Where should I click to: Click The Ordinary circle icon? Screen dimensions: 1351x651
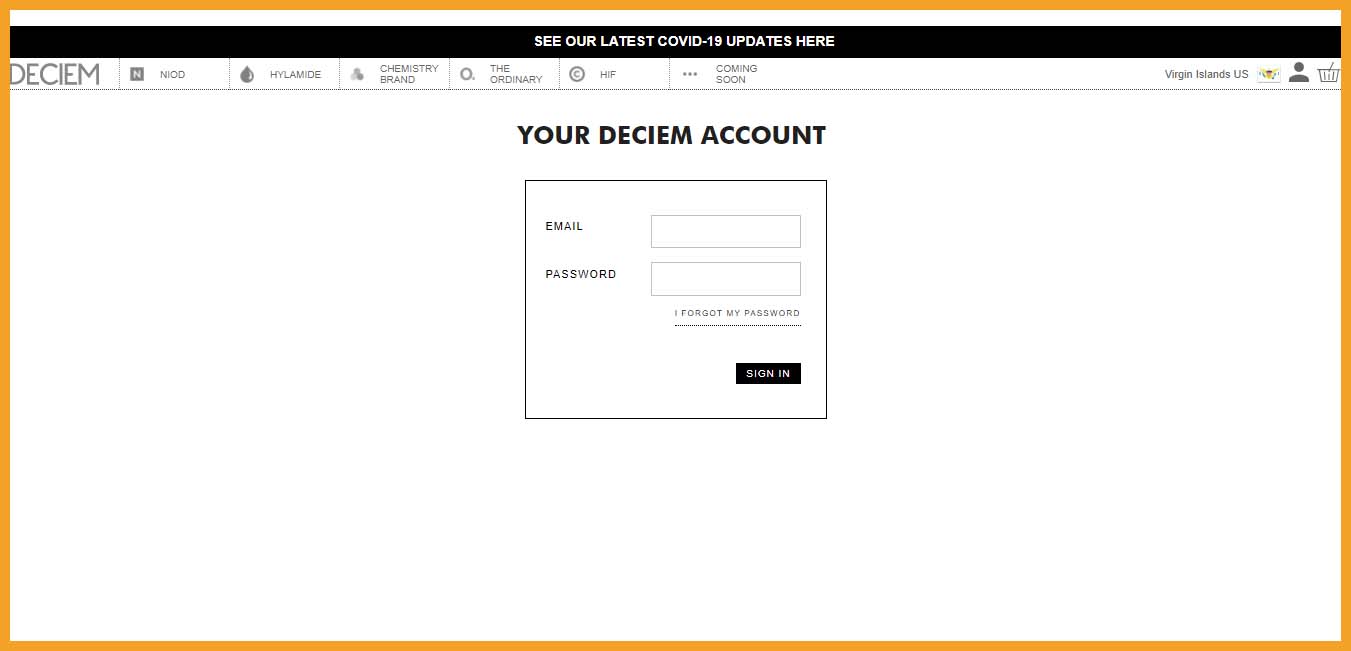(467, 74)
